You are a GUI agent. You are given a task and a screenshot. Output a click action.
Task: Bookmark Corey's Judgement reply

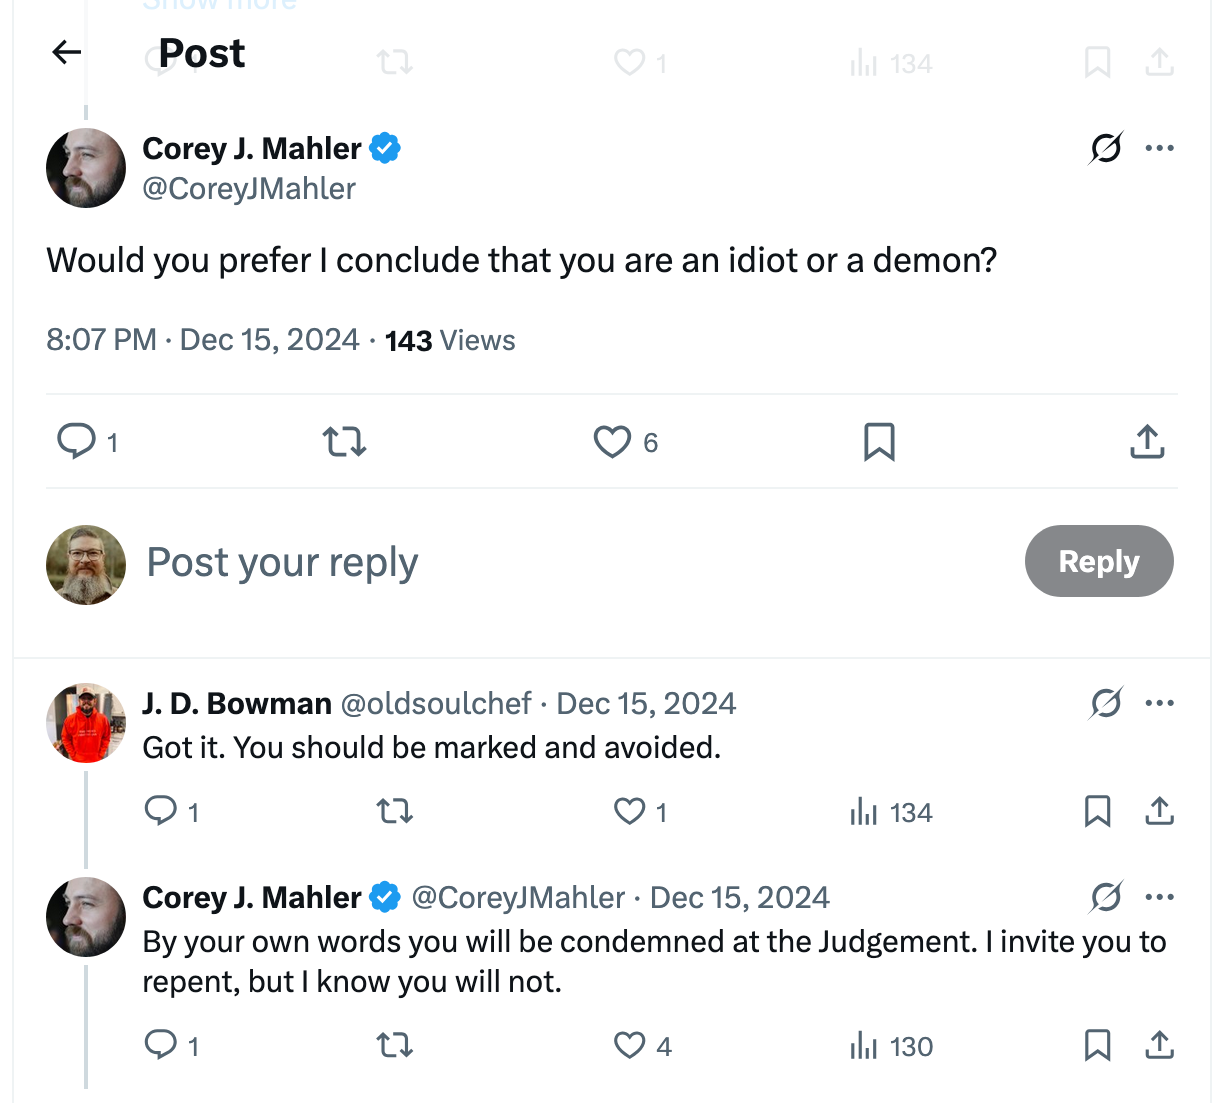pos(1097,1045)
